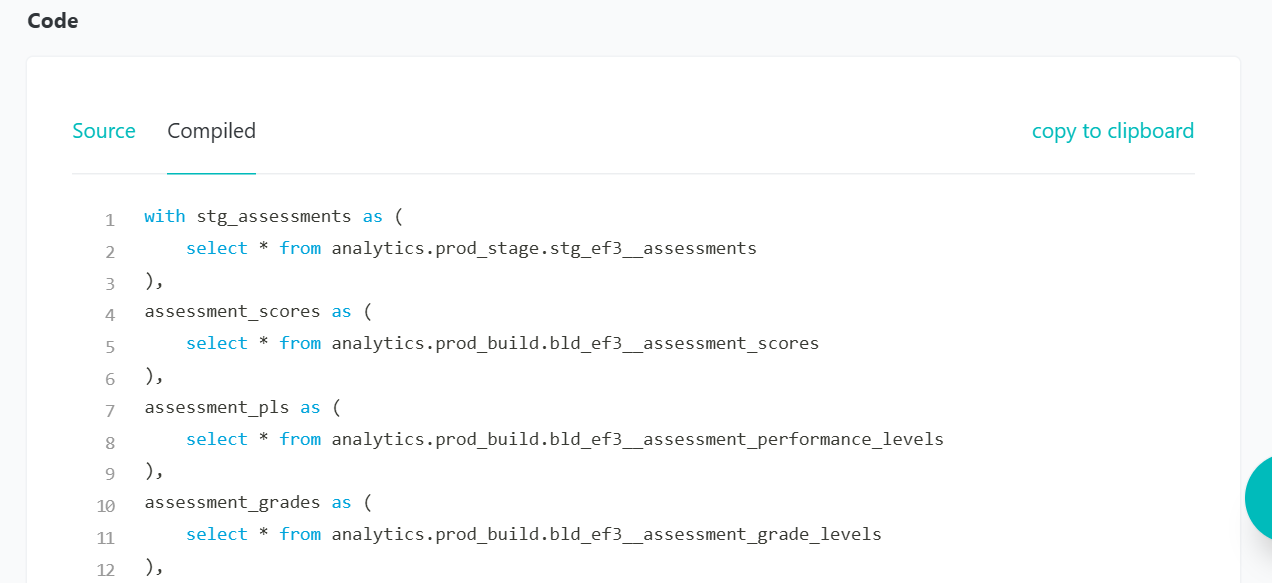
Task: Click the Code panel heading
Action: (52, 20)
